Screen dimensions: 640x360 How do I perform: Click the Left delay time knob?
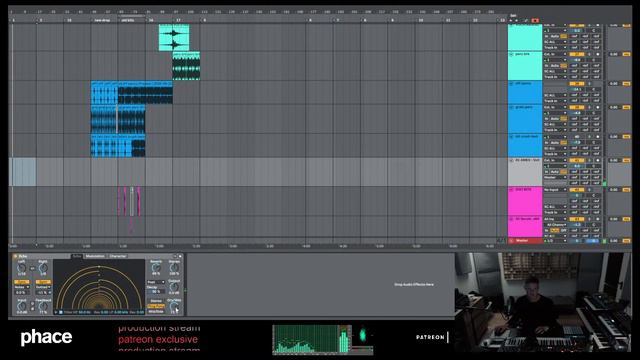(x=21, y=268)
